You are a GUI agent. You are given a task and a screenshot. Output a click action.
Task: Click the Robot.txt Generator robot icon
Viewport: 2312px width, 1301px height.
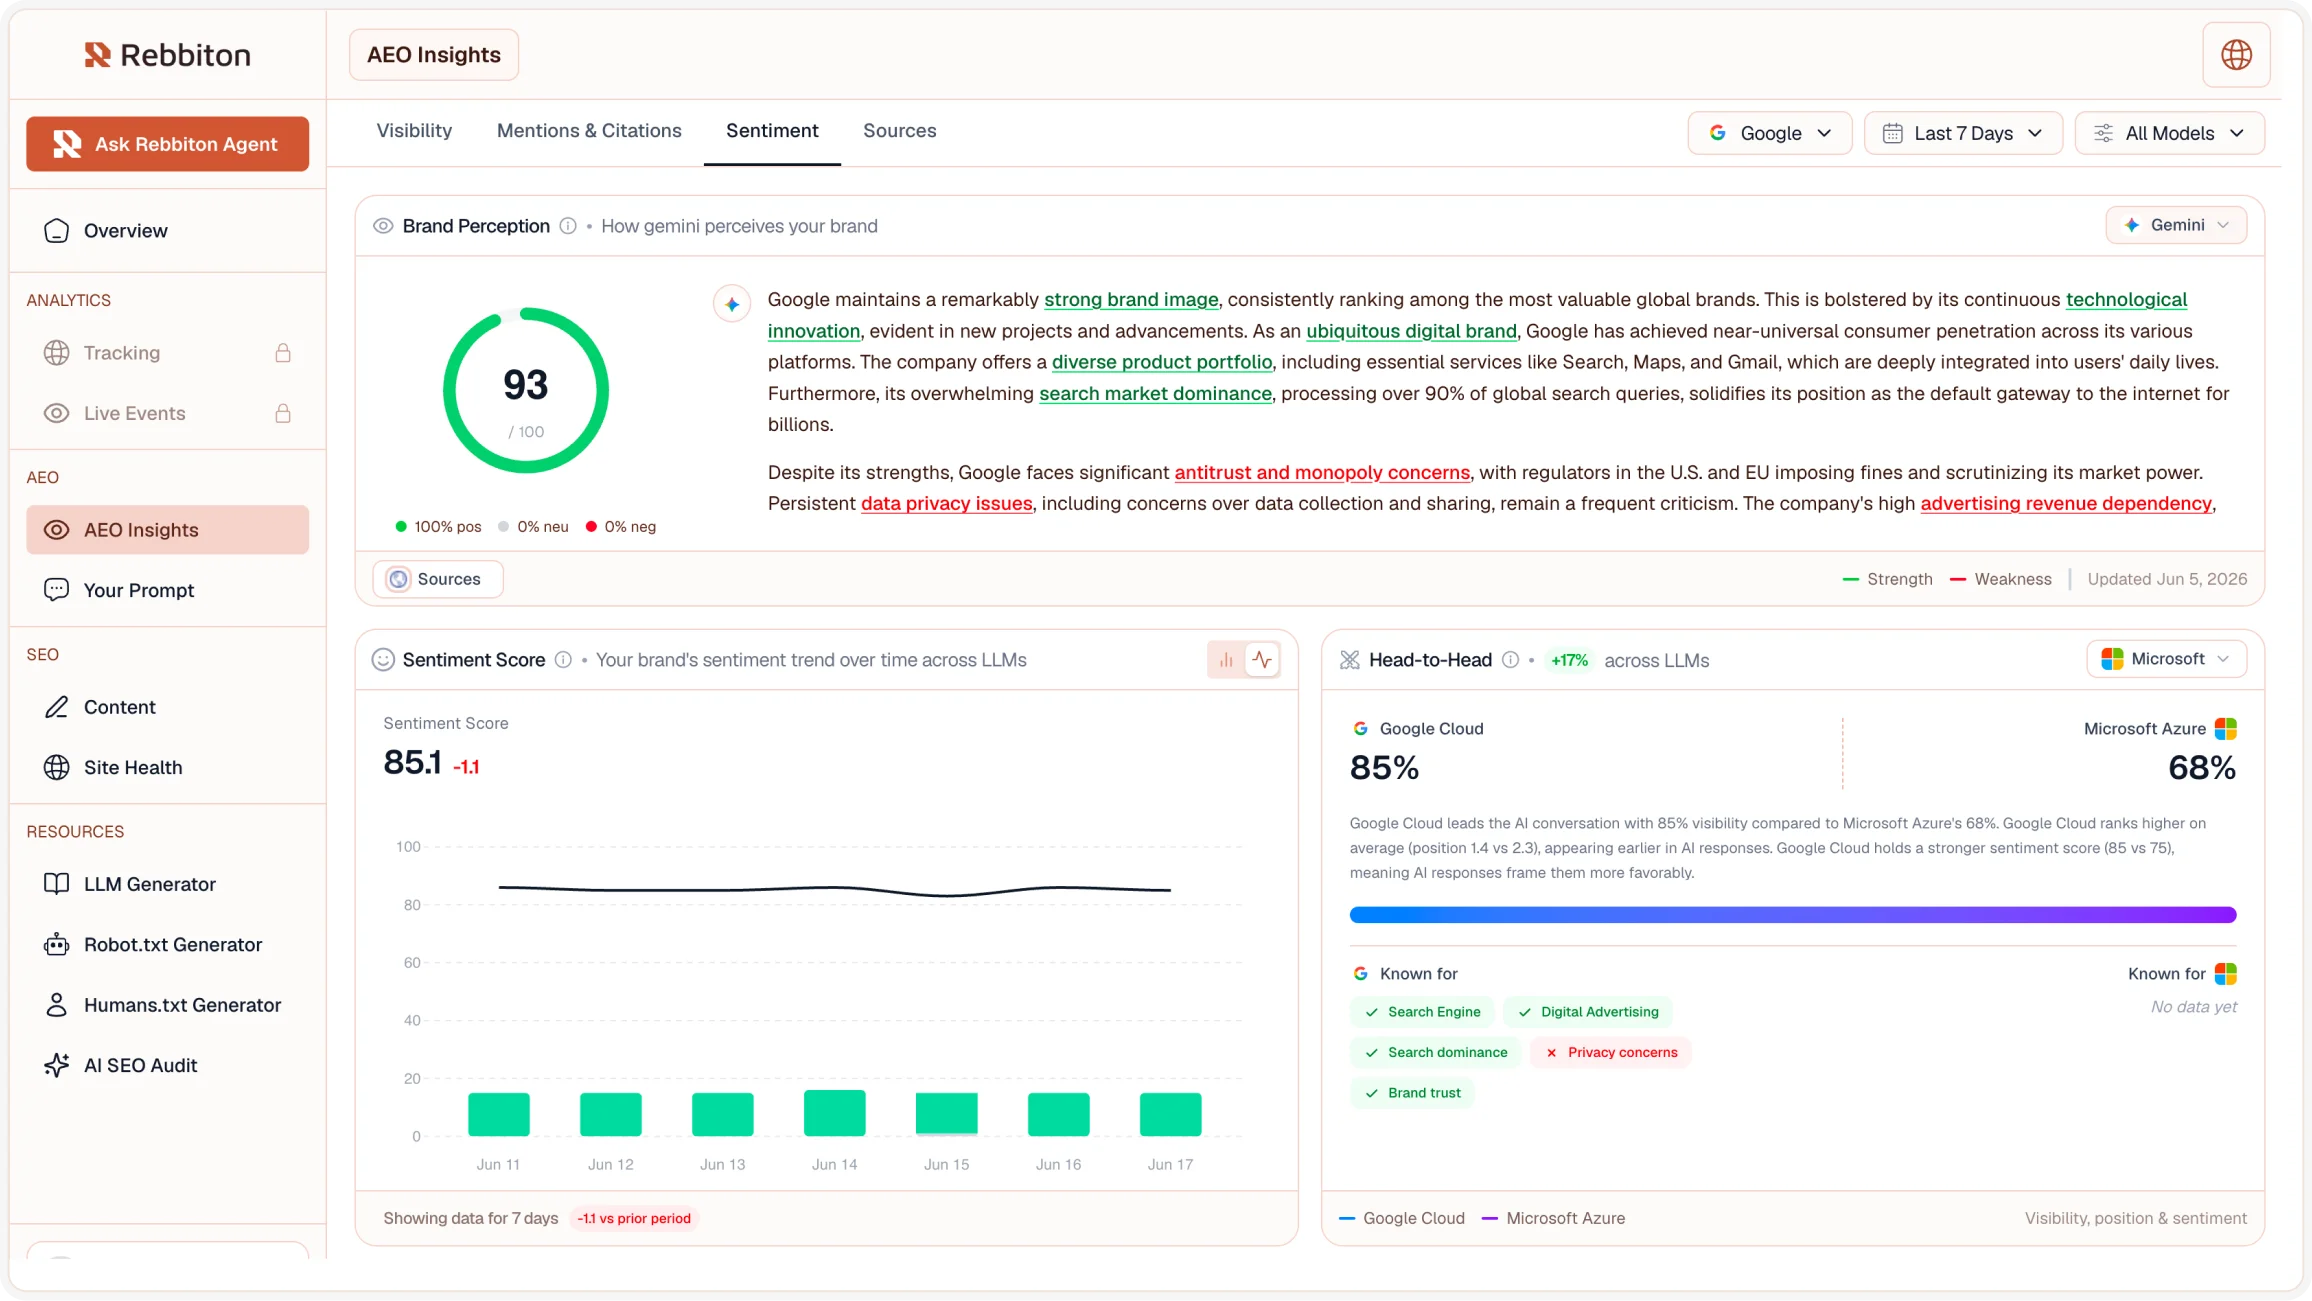pyautogui.click(x=57, y=945)
